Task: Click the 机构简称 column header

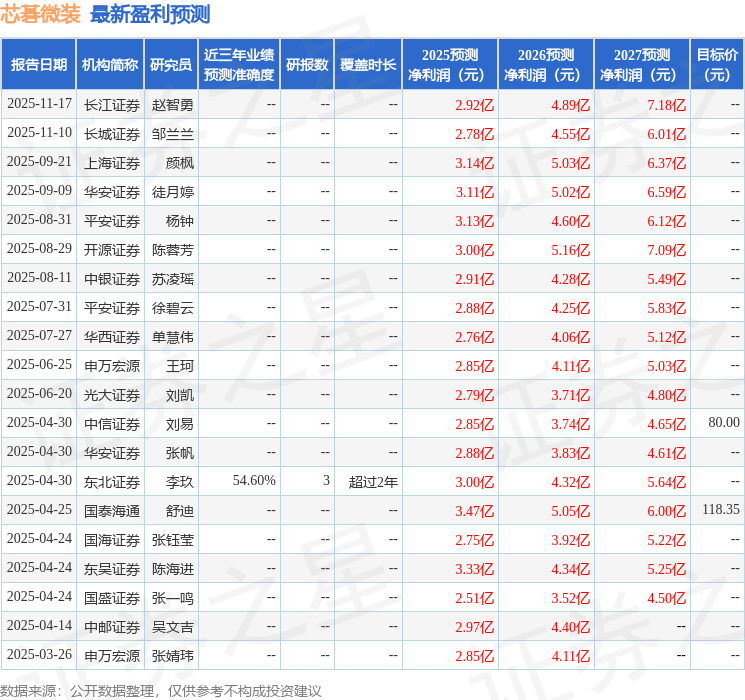Action: tap(110, 65)
